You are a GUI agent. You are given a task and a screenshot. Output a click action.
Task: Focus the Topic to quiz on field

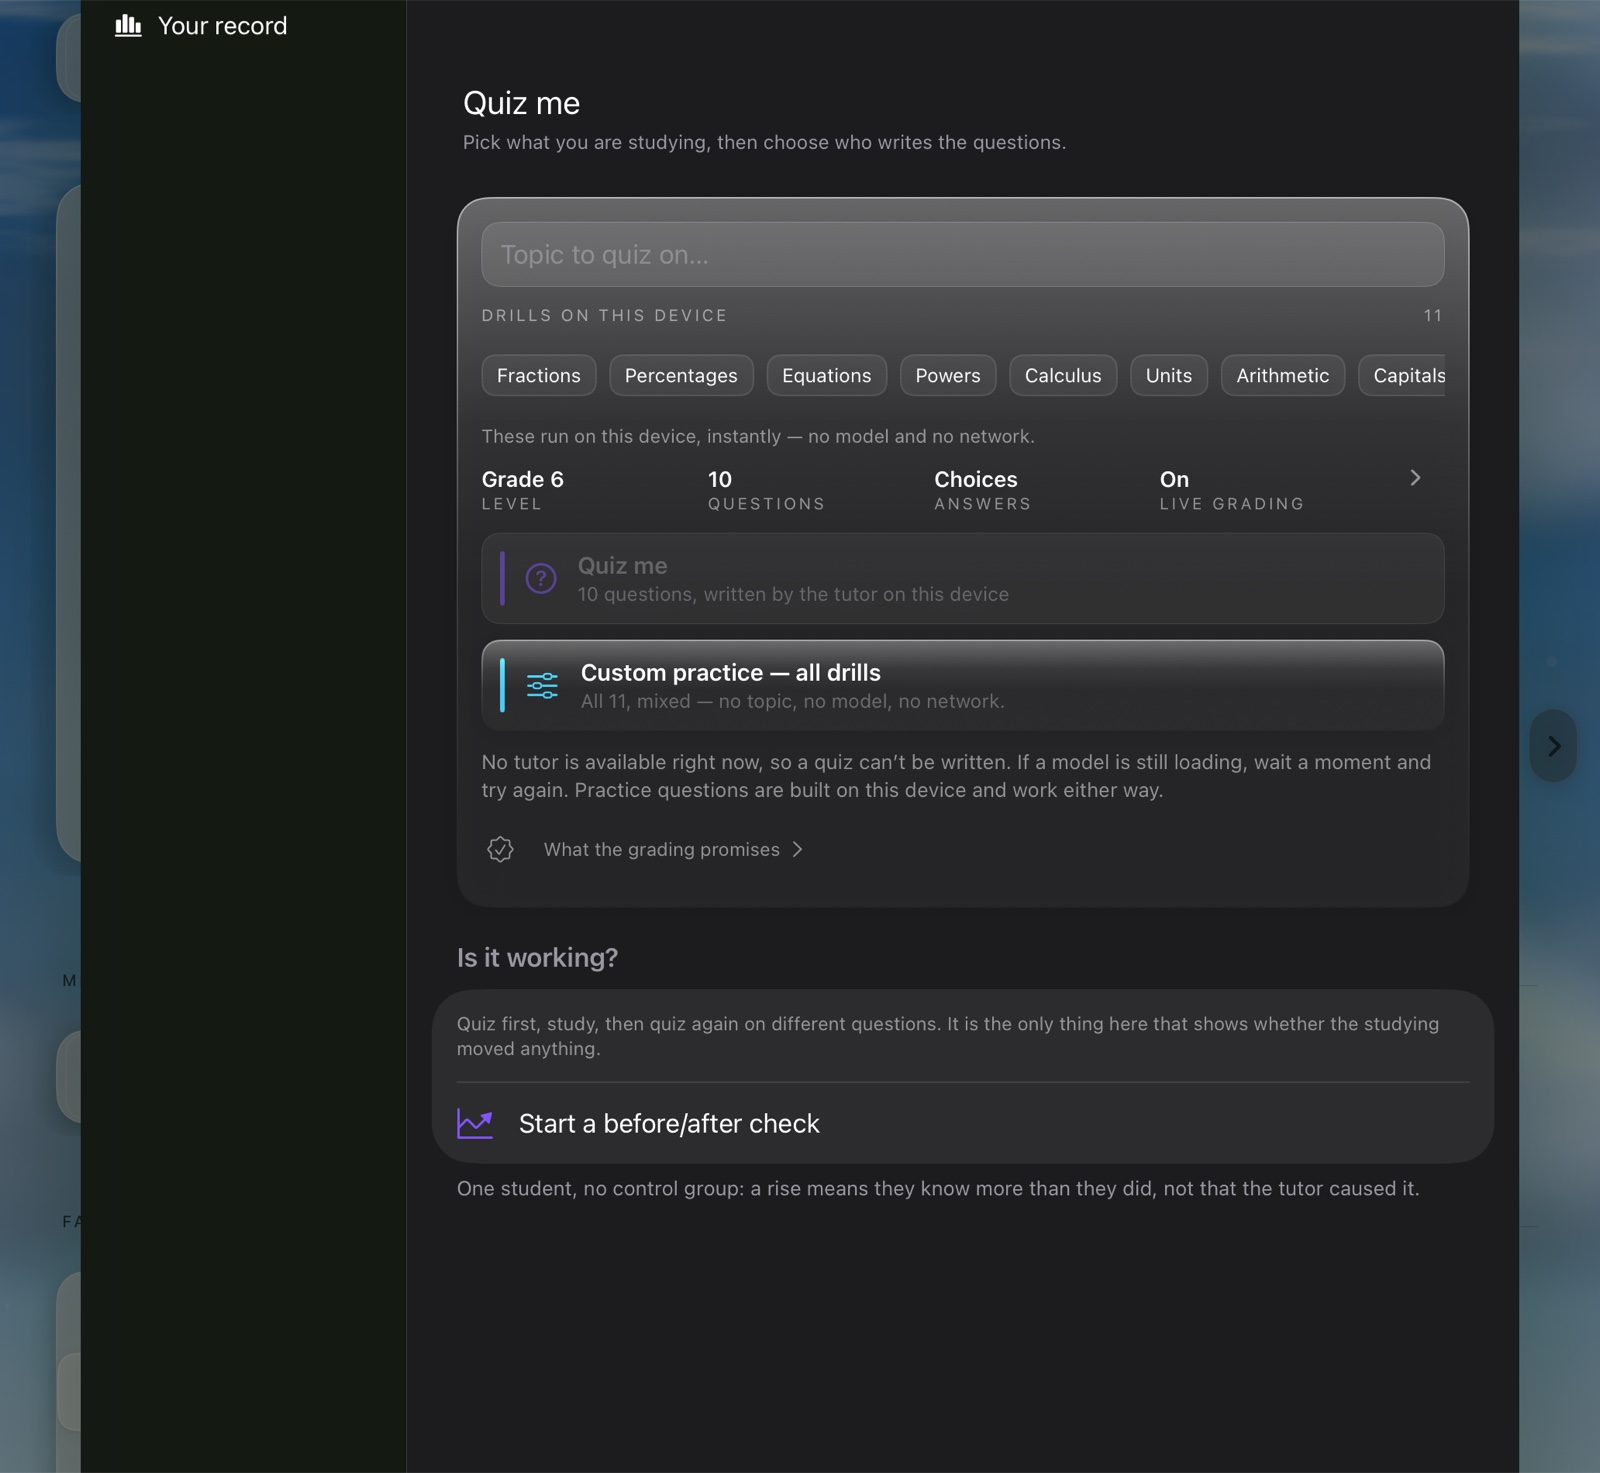[x=963, y=255]
